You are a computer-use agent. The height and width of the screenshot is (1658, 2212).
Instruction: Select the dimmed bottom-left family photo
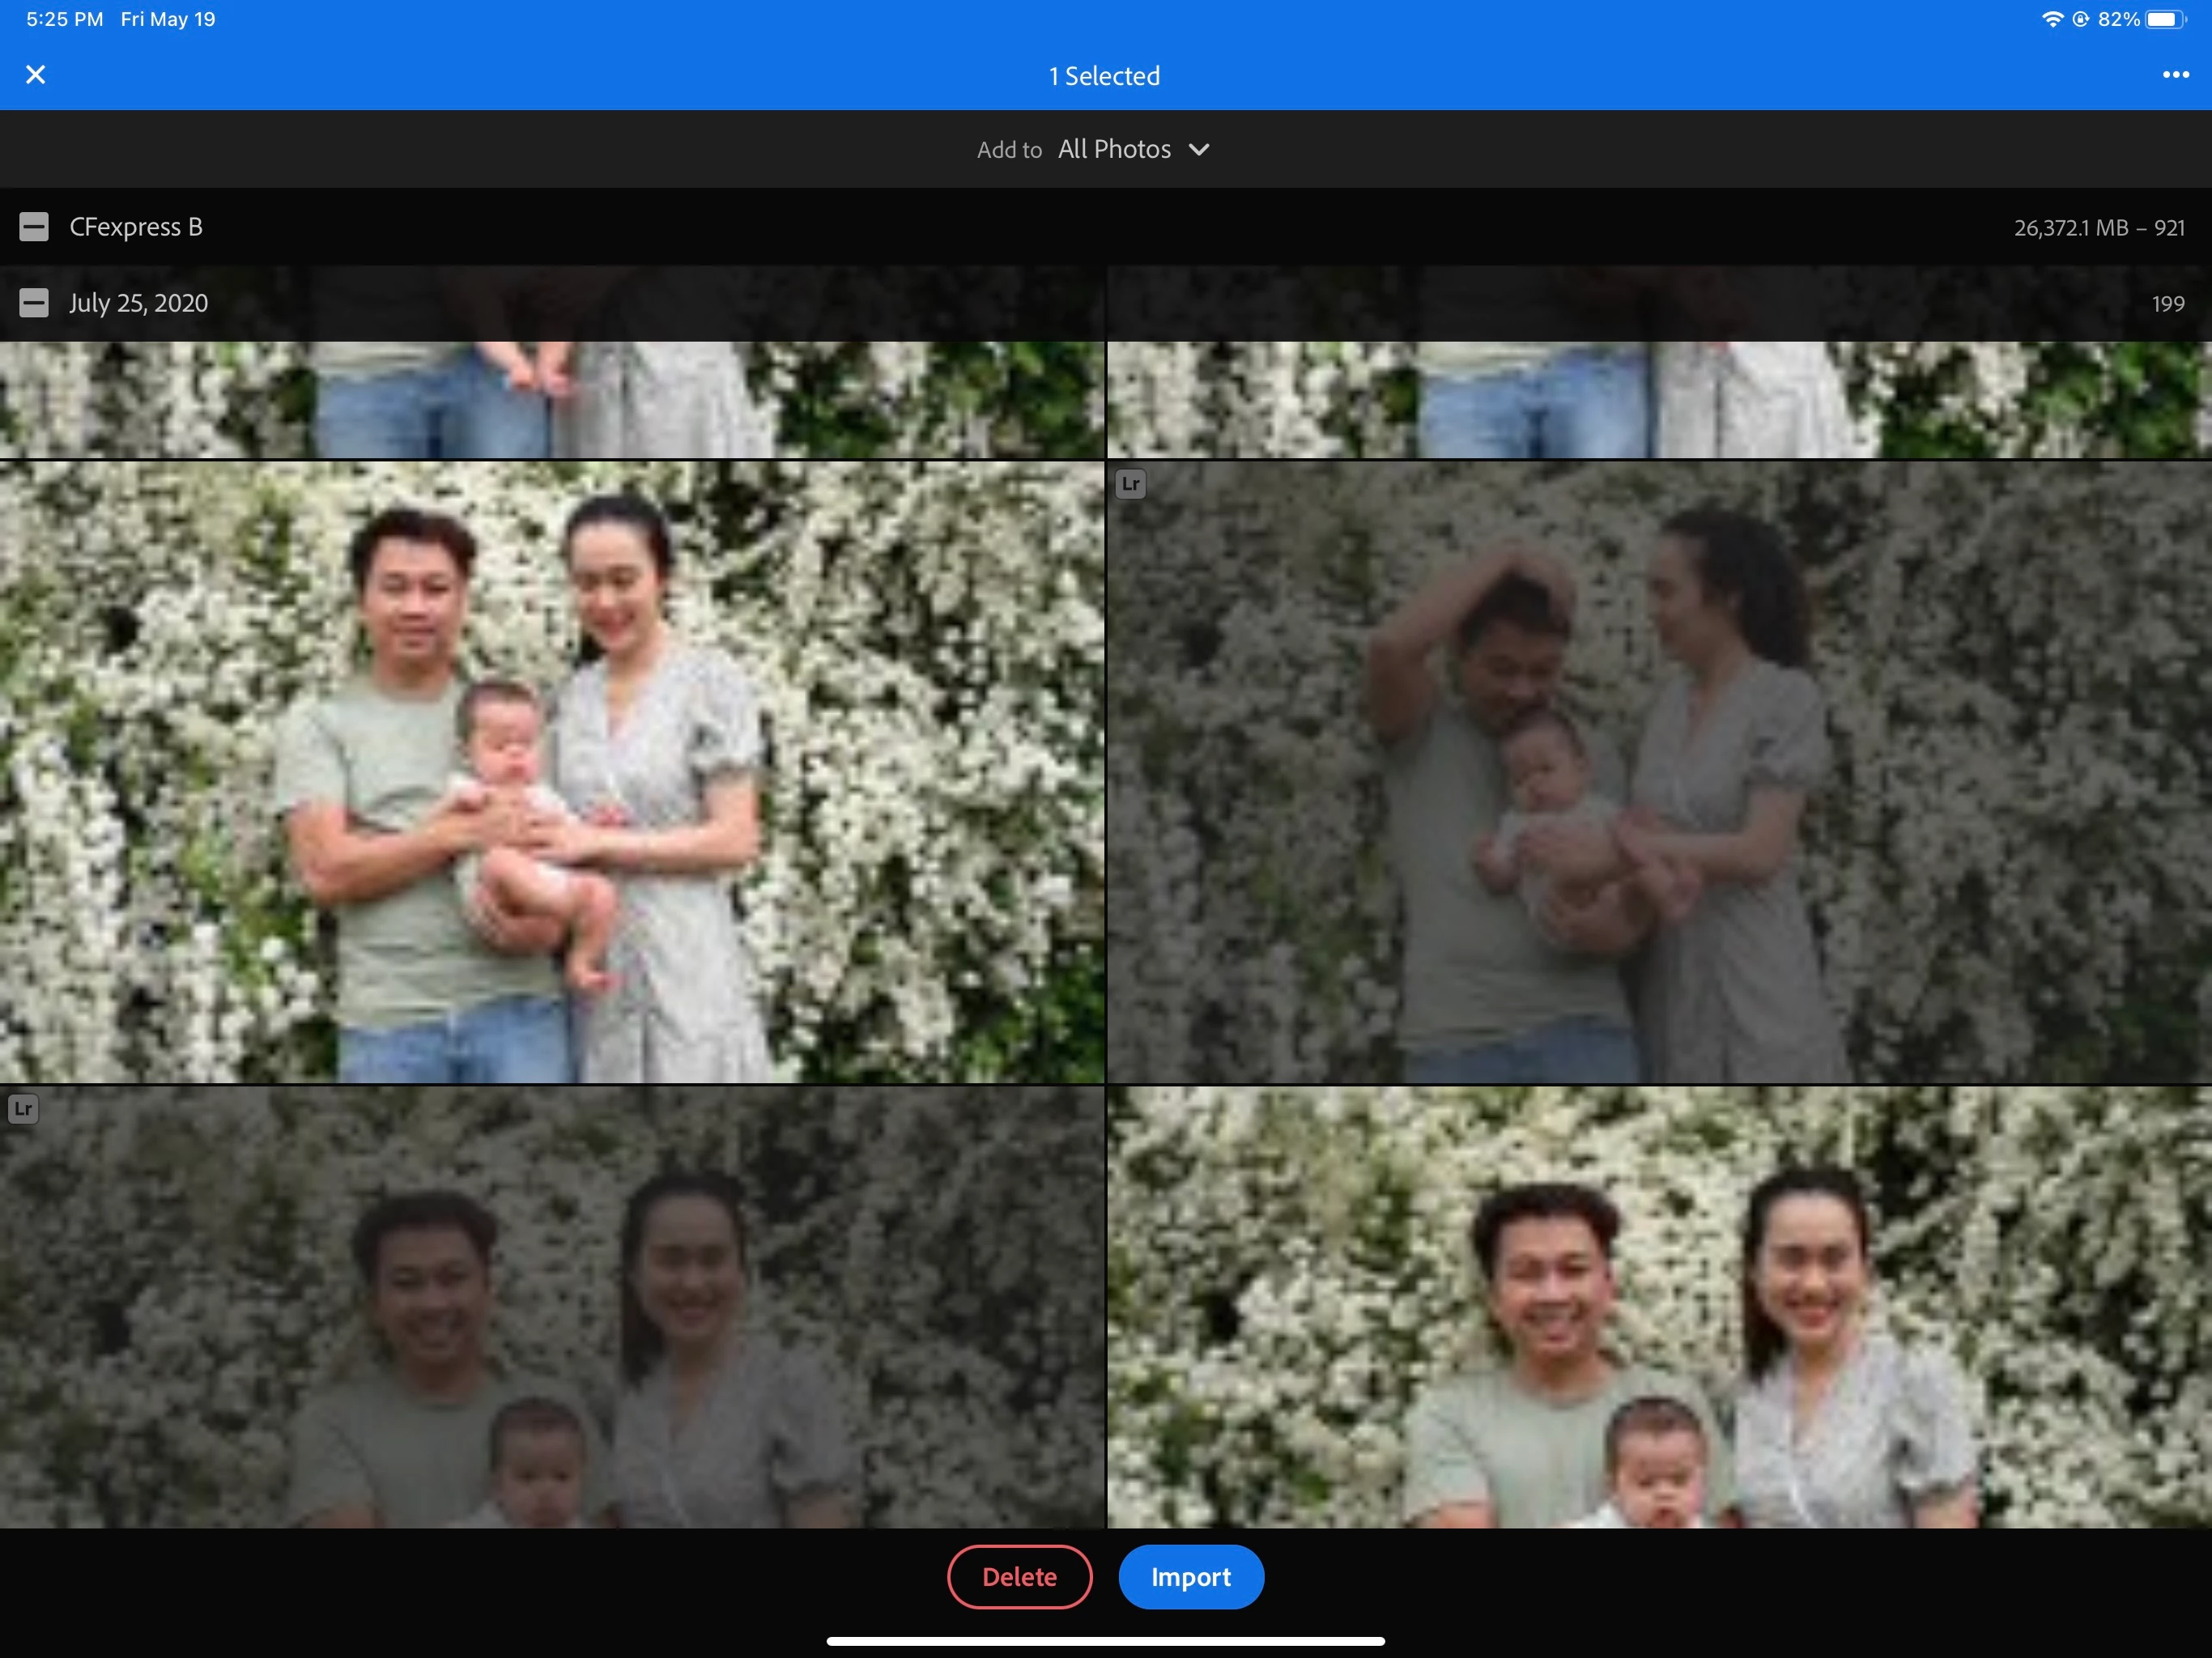pos(552,1306)
